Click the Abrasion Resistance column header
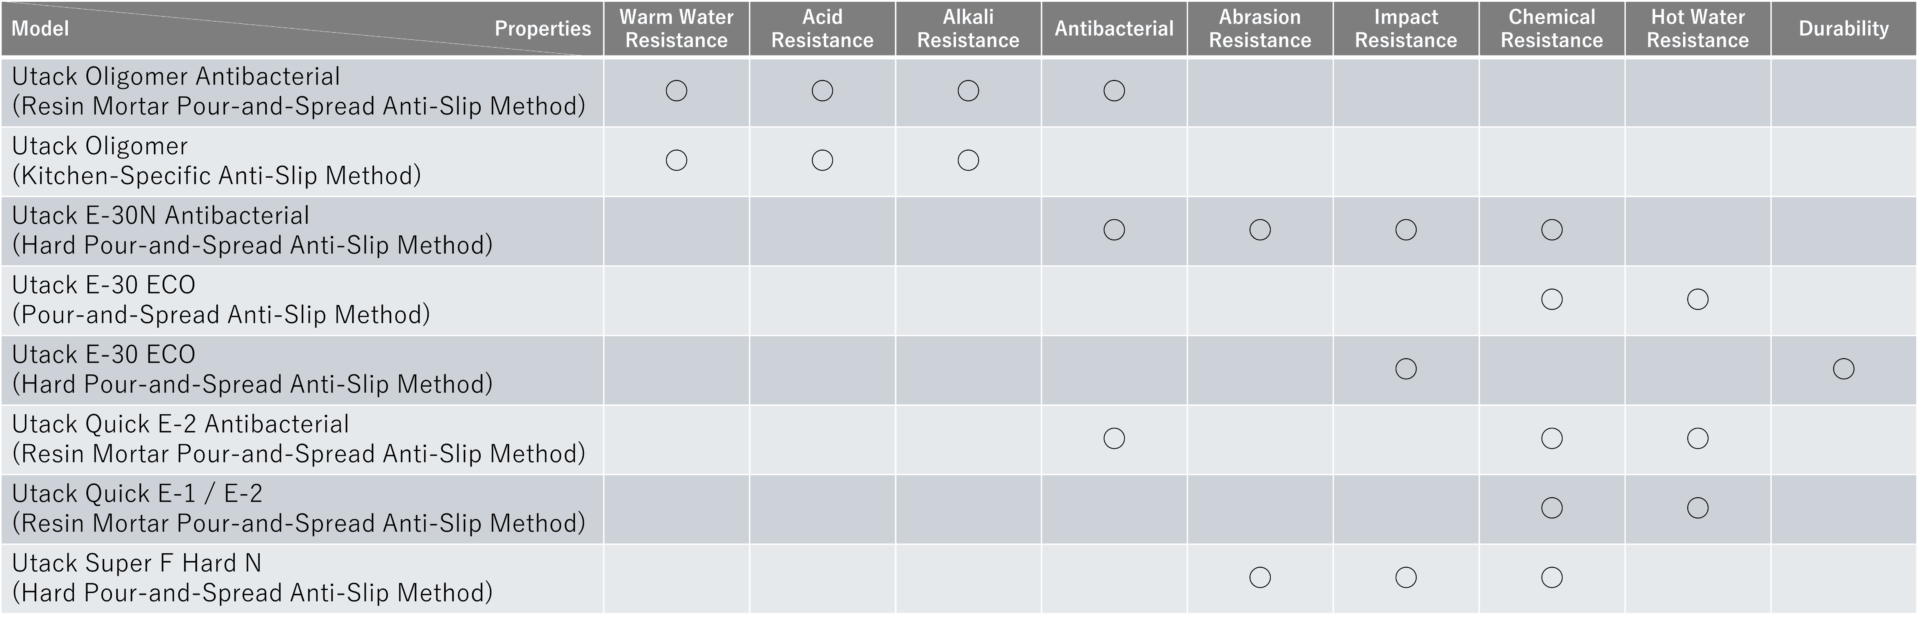The height and width of the screenshot is (624, 1920). click(x=1260, y=28)
